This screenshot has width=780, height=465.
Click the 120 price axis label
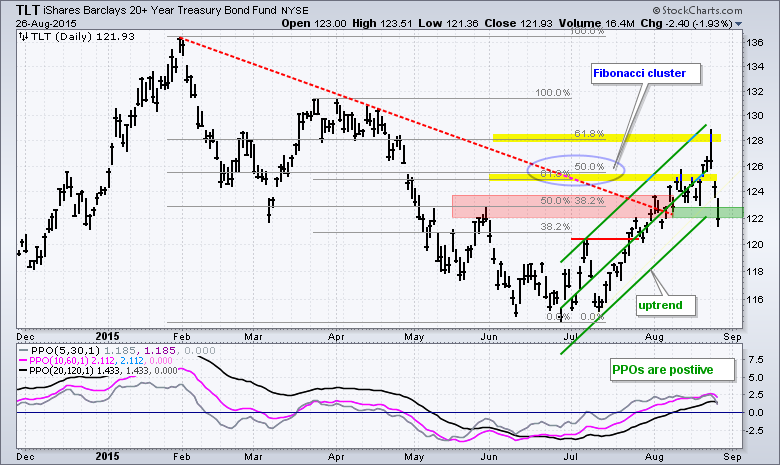pyautogui.click(x=755, y=244)
